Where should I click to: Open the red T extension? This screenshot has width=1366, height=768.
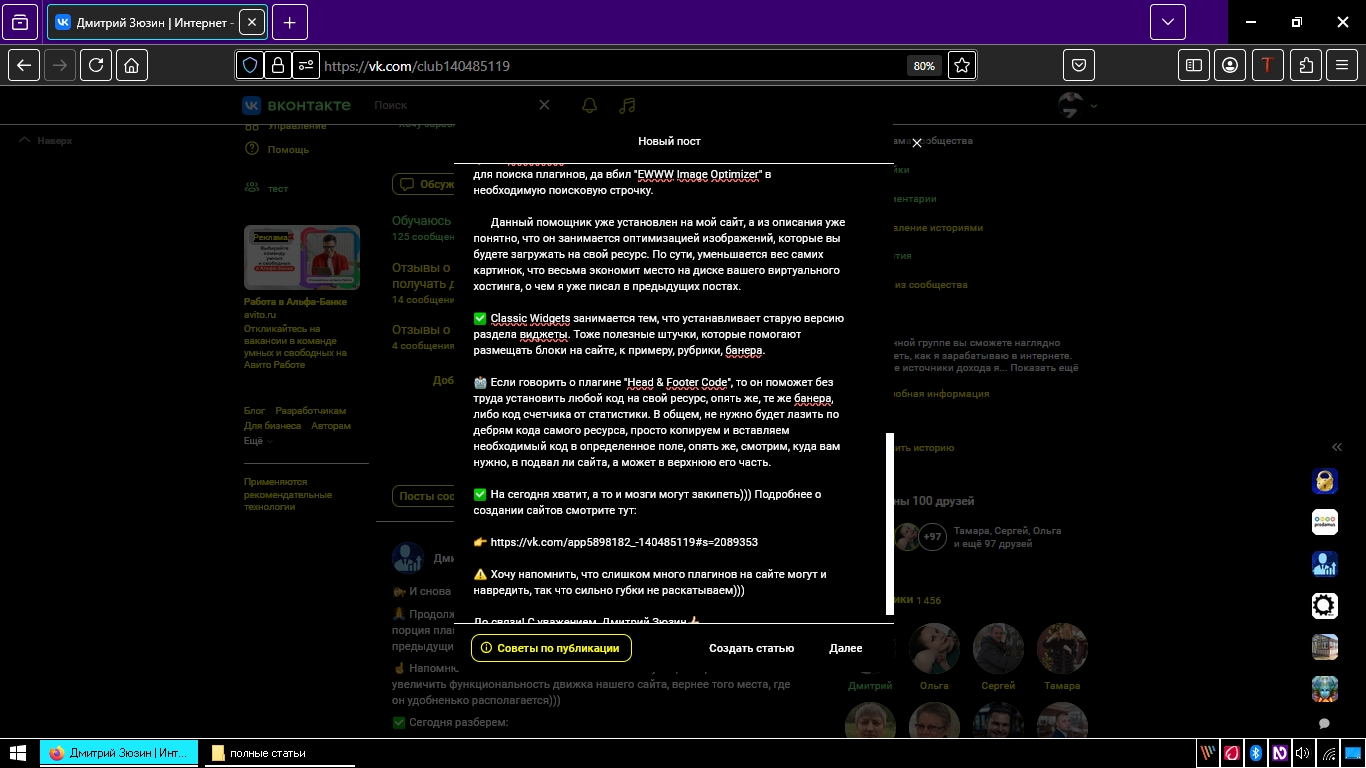1268,66
